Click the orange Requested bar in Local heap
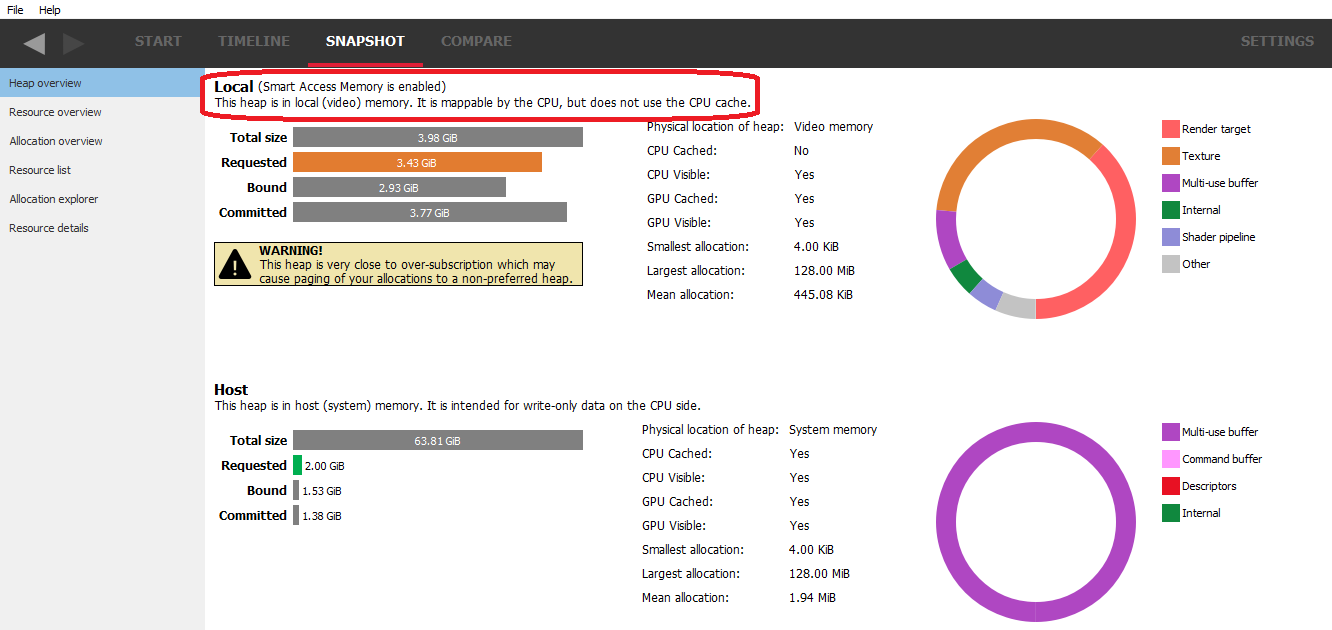The height and width of the screenshot is (630, 1332). pyautogui.click(x=417, y=162)
